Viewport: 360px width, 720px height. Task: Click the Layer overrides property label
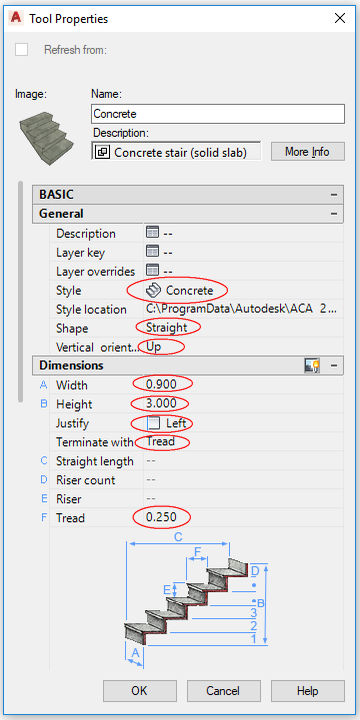pos(96,271)
